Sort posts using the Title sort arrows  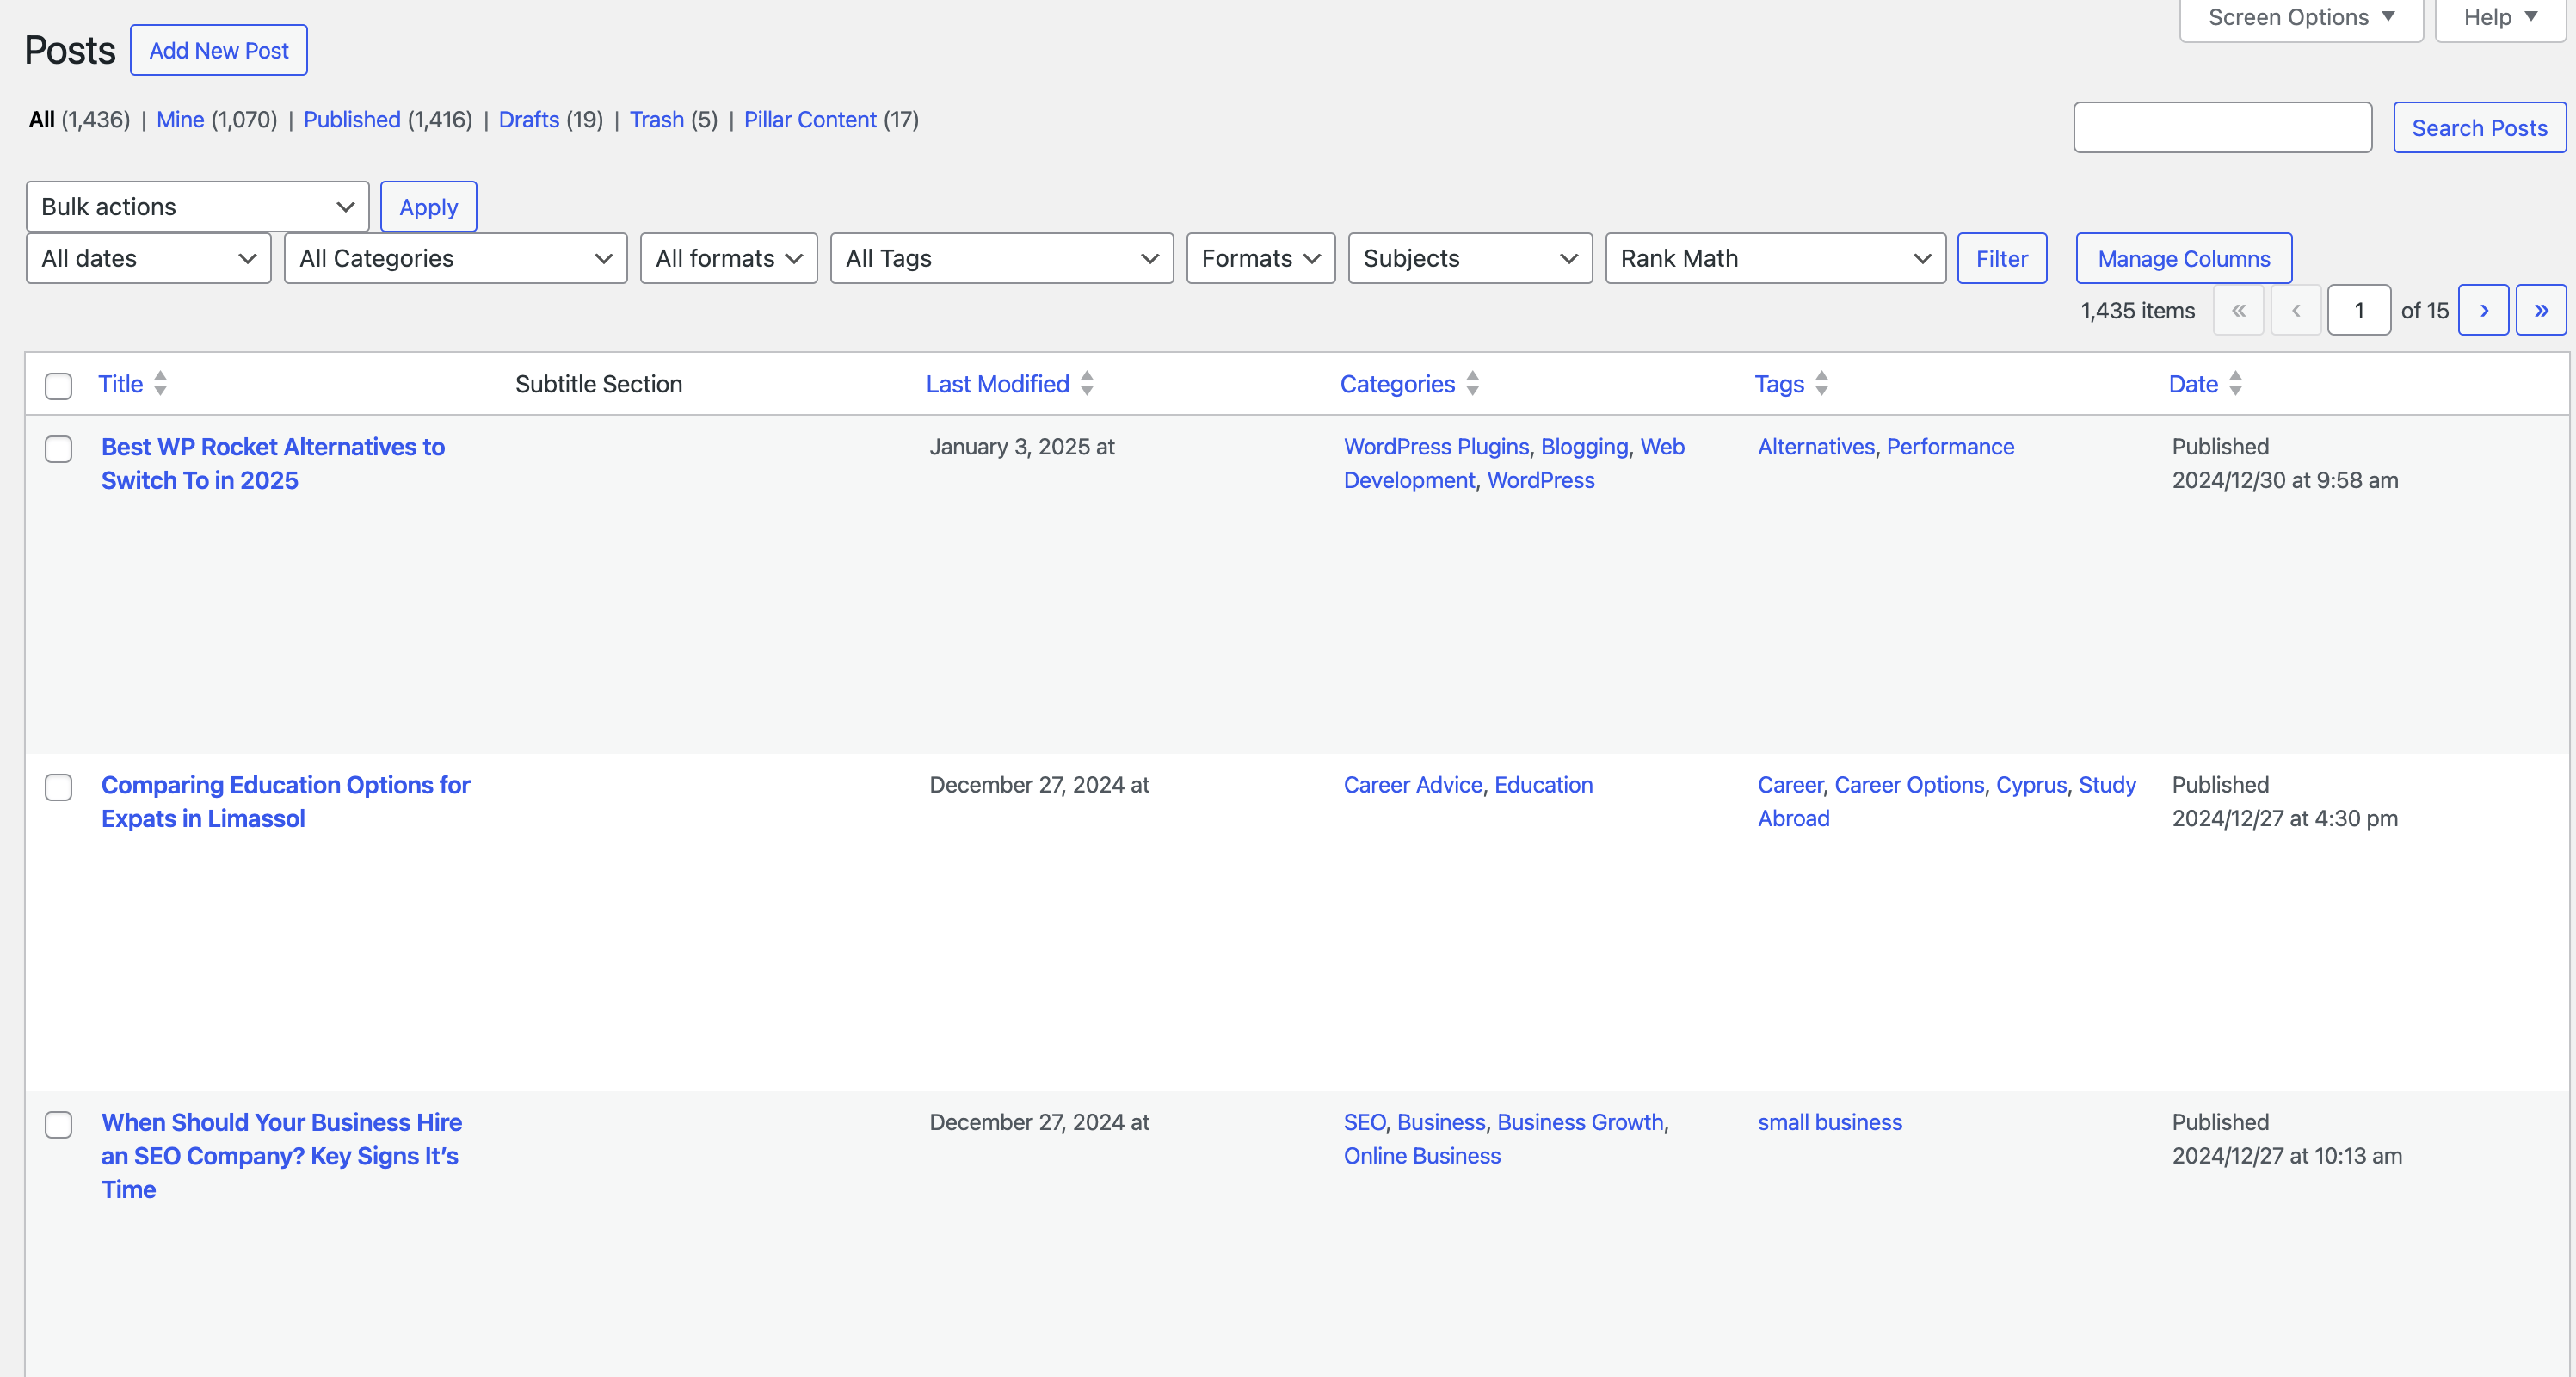coord(160,383)
